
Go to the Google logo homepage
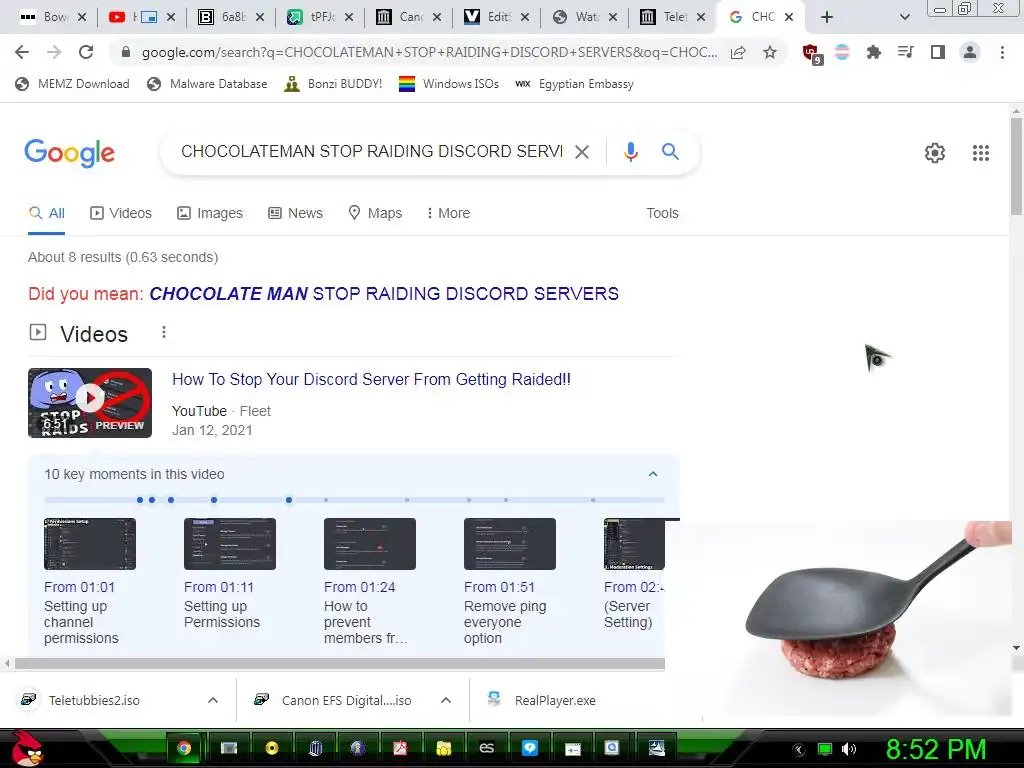tap(69, 153)
